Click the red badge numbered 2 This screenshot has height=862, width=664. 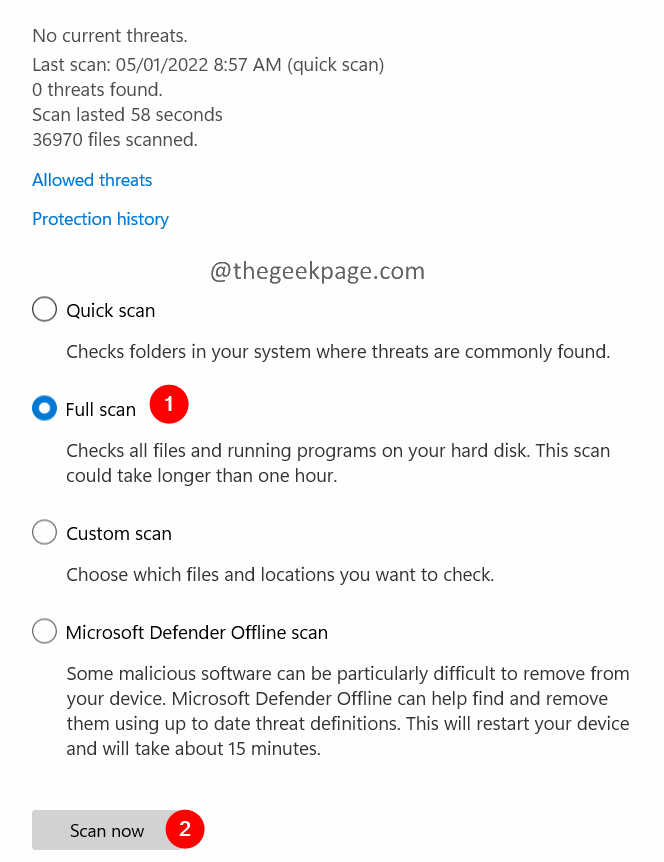pyautogui.click(x=184, y=829)
